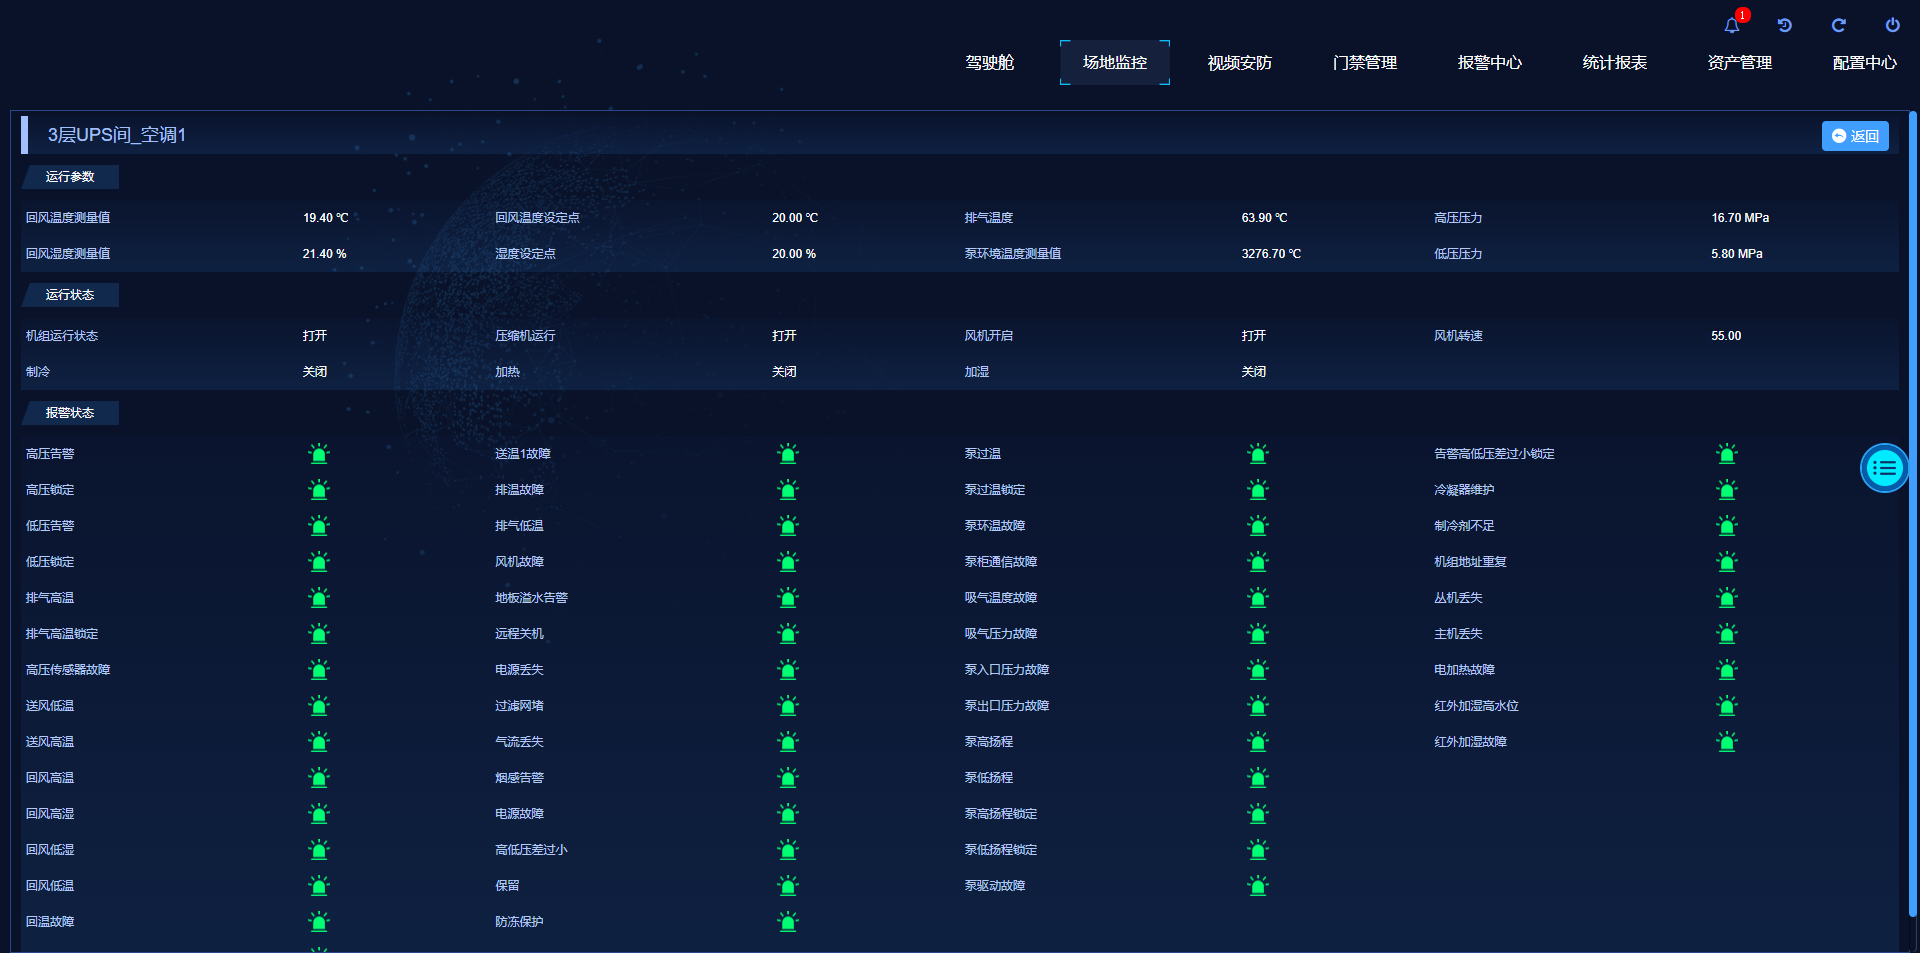
Task: Open the notification bell with red badge
Action: point(1732,26)
